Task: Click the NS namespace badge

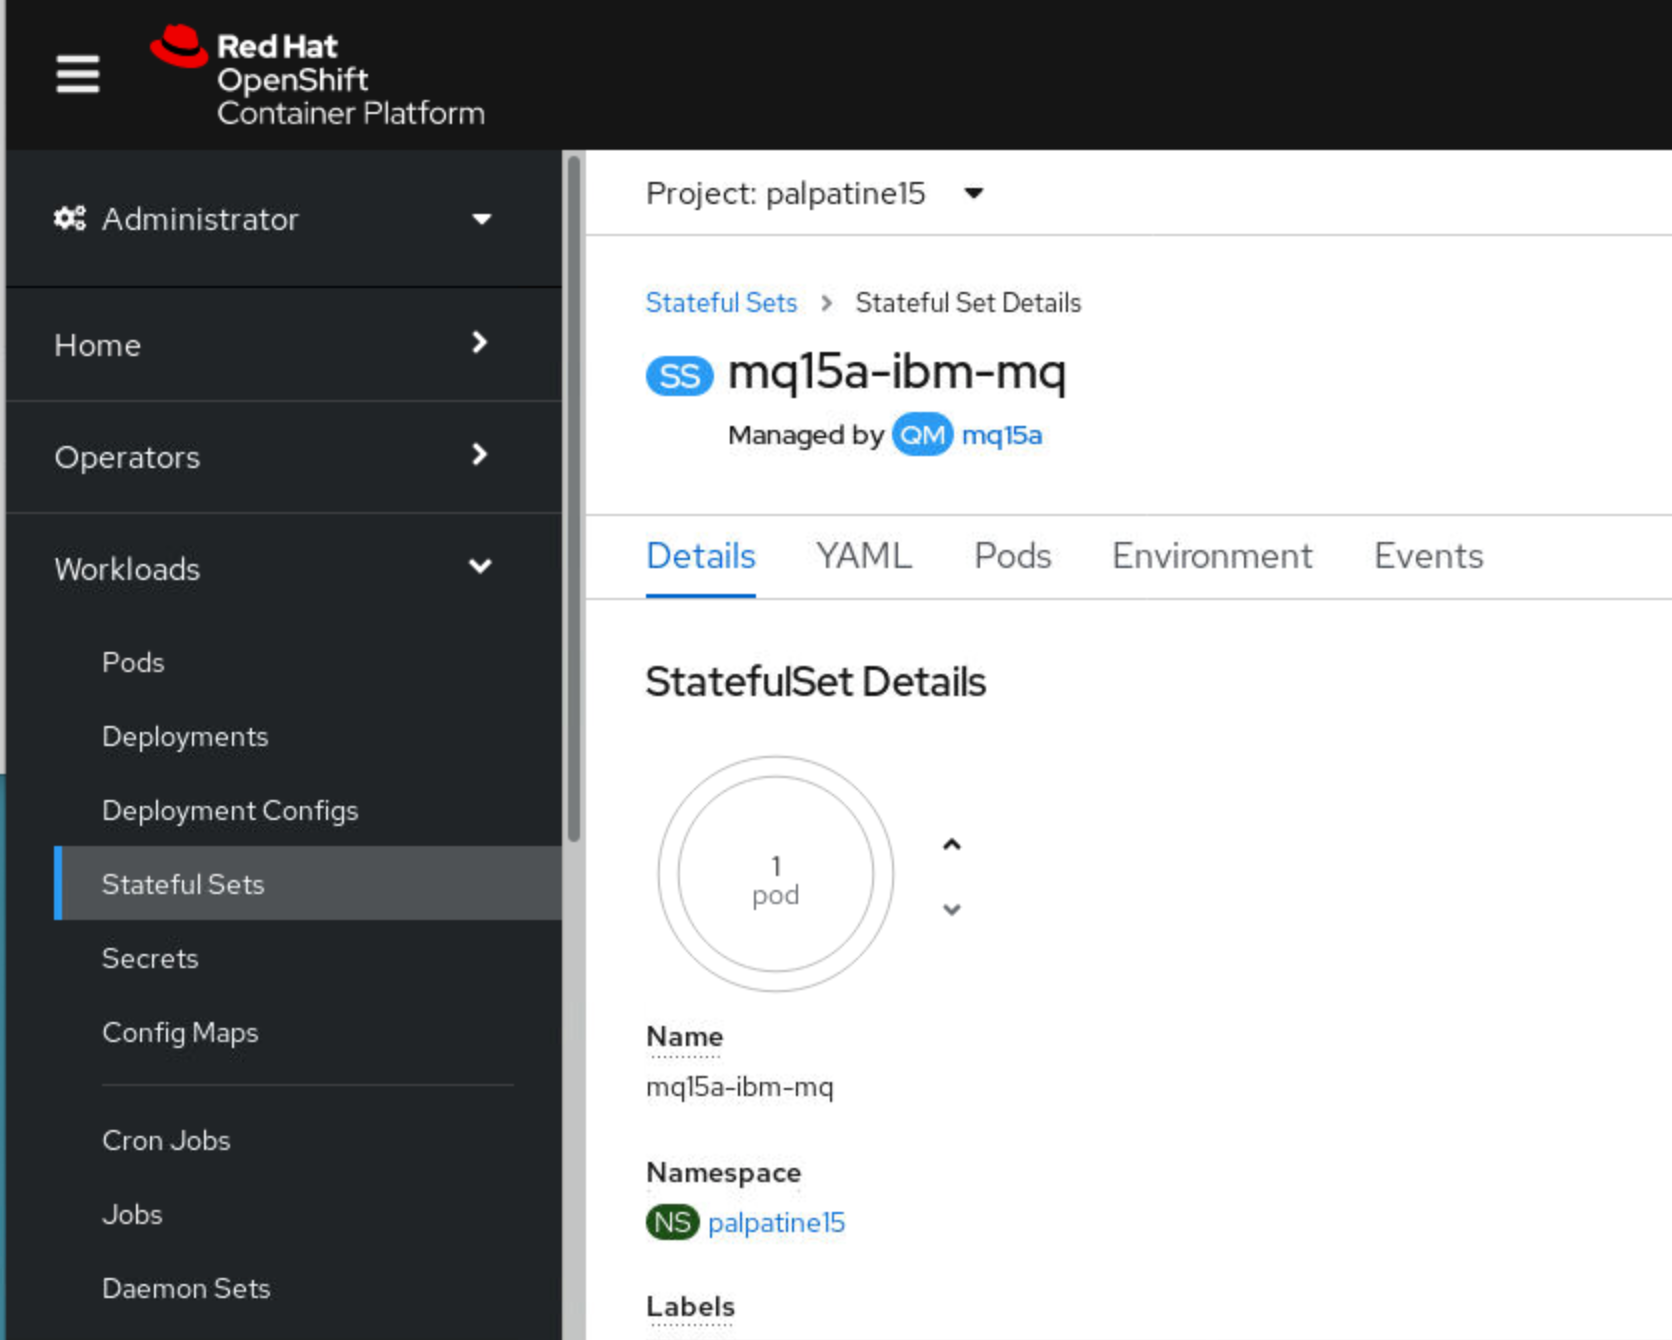Action: (x=672, y=1222)
